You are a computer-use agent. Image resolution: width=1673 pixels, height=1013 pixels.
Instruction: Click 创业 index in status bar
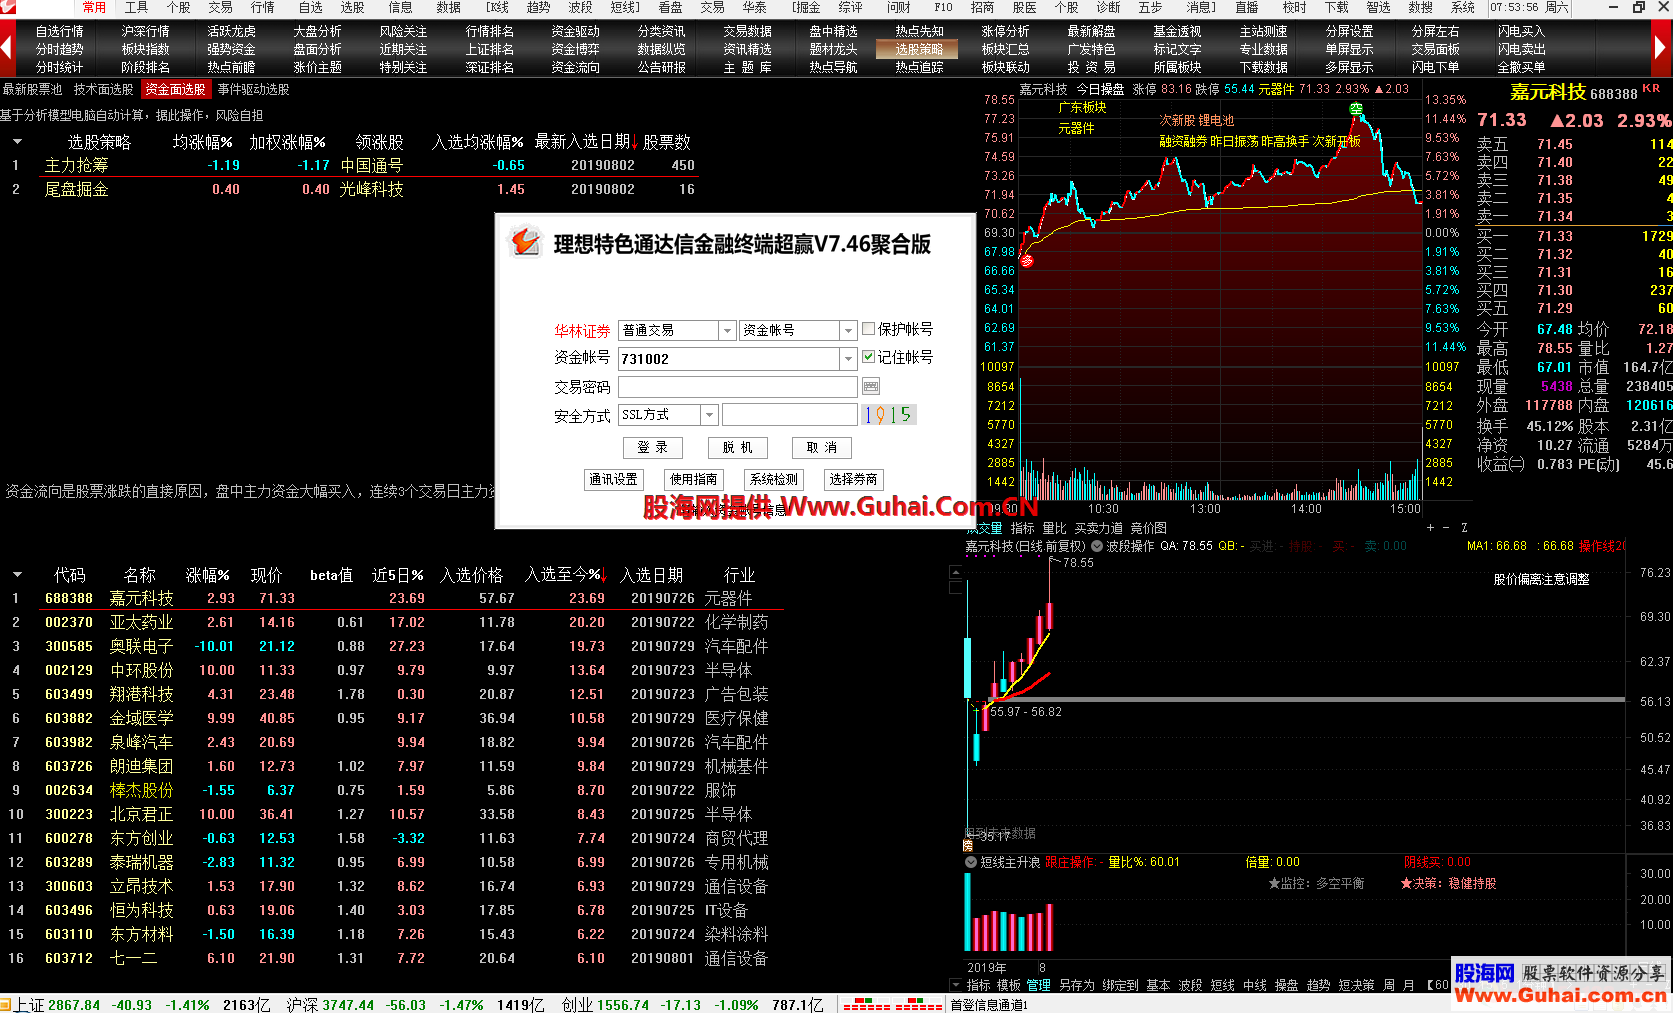576,1005
